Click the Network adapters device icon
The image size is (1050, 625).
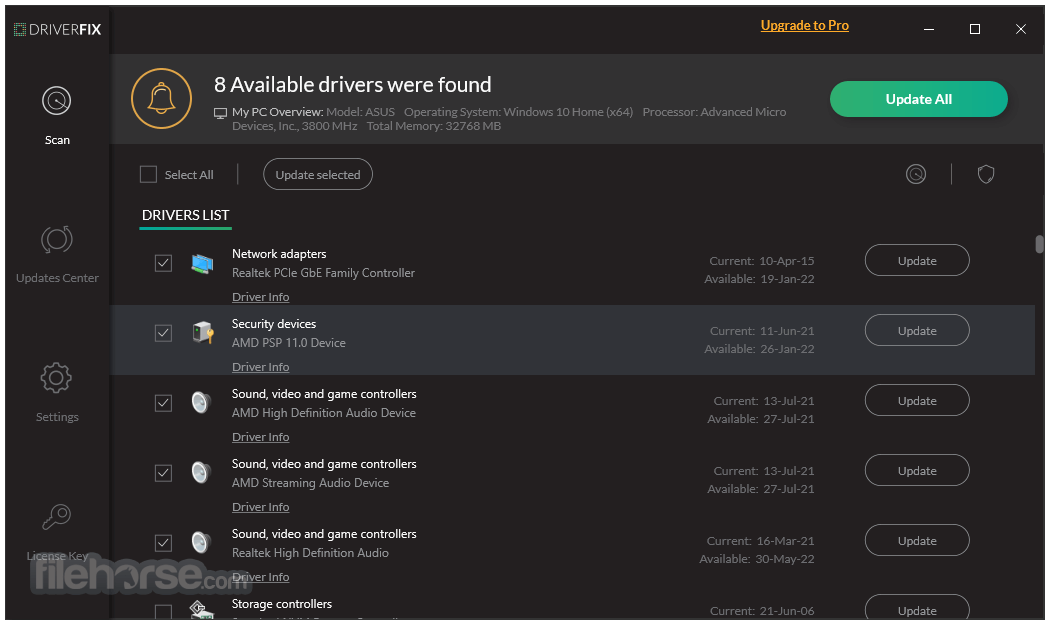202,263
